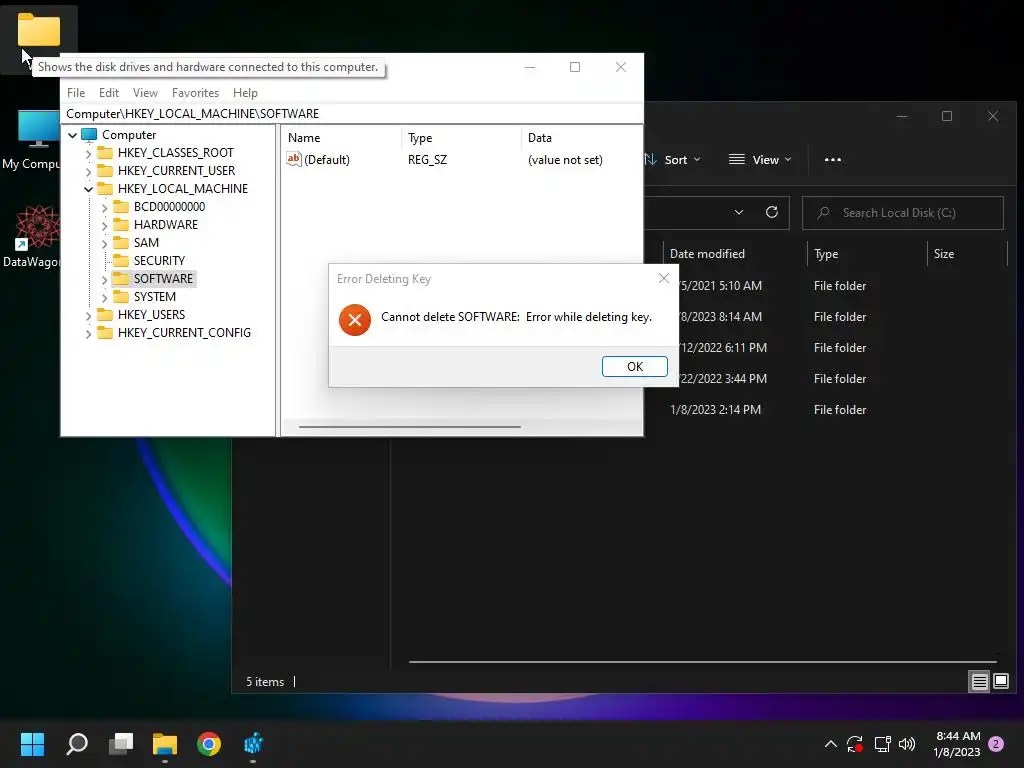1024x768 pixels.
Task: Show hidden system tray icons
Action: [x=831, y=744]
